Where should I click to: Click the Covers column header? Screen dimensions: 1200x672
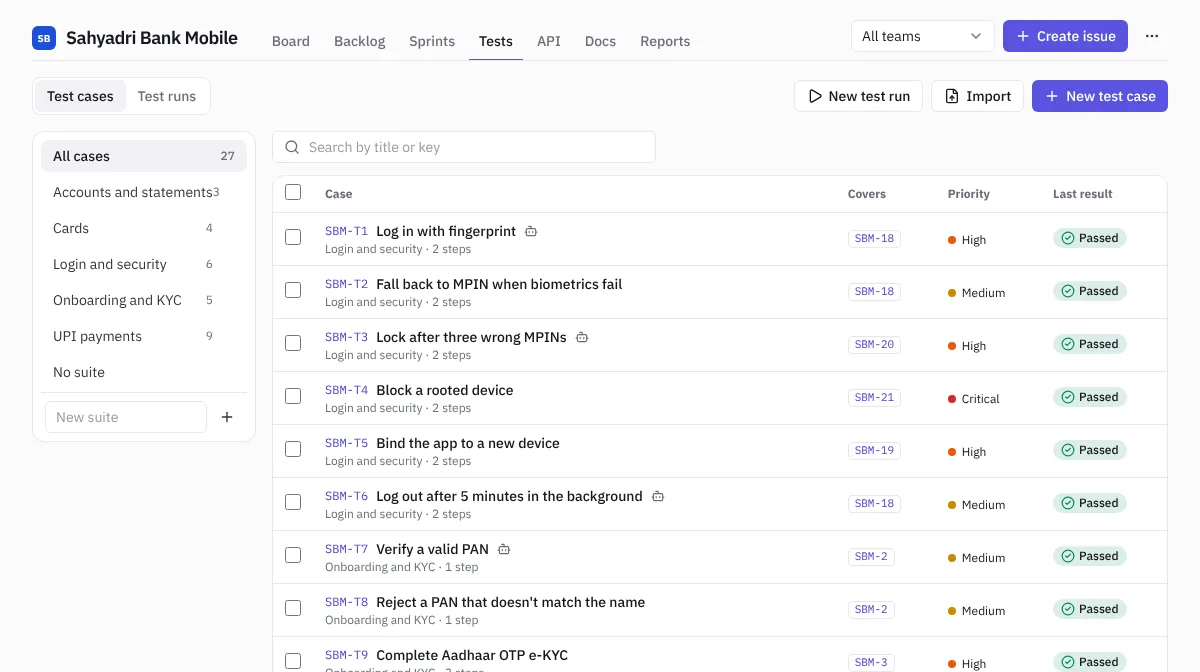tap(867, 194)
